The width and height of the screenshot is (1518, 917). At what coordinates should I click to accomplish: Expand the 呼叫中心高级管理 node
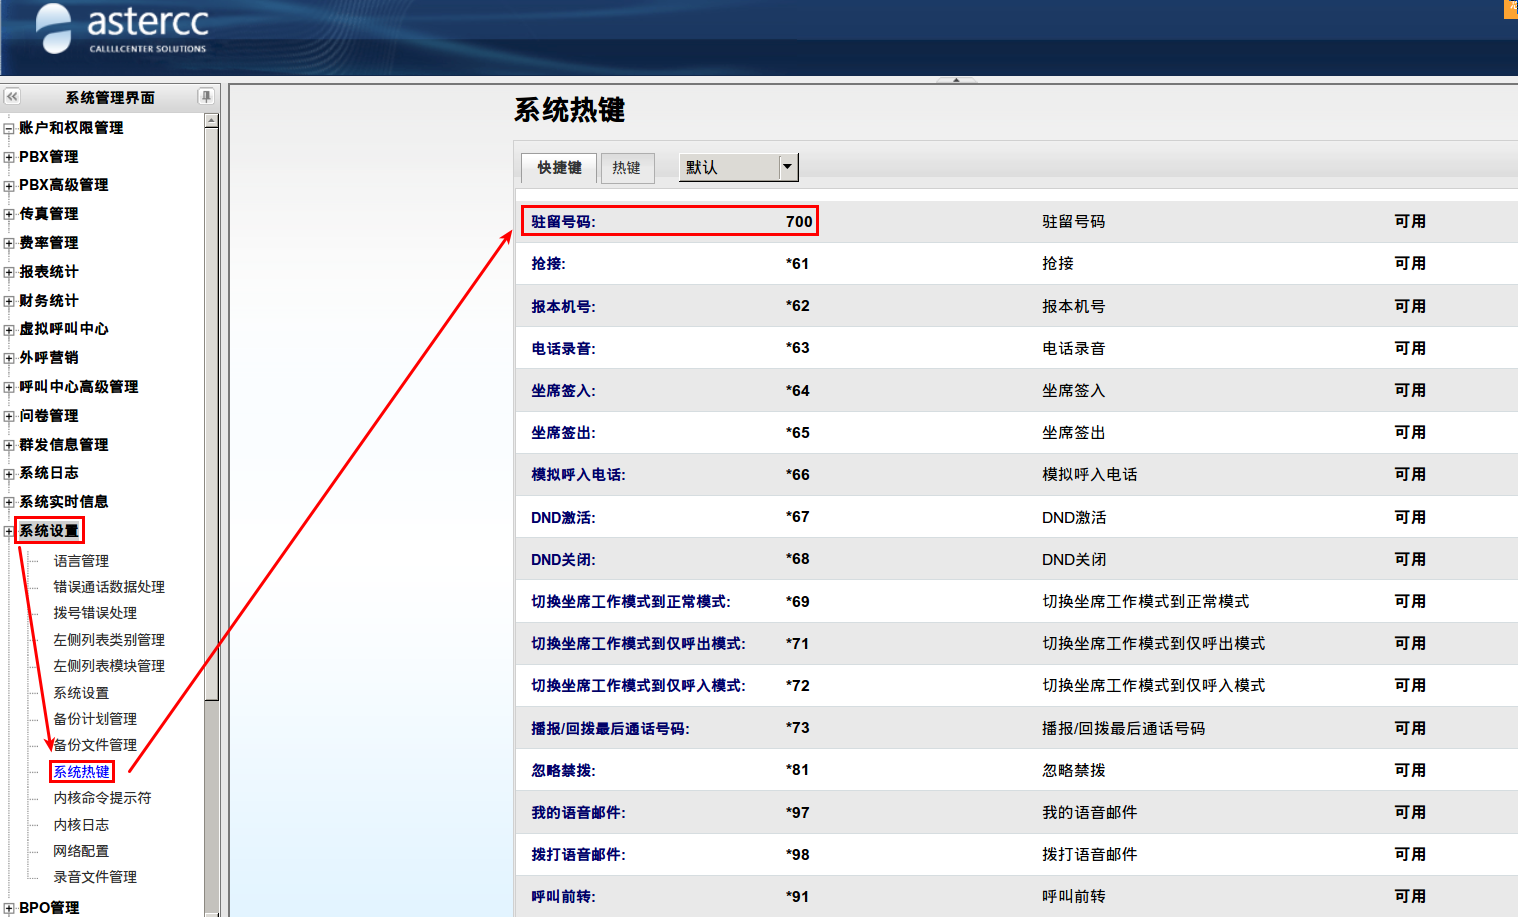[x=9, y=387]
